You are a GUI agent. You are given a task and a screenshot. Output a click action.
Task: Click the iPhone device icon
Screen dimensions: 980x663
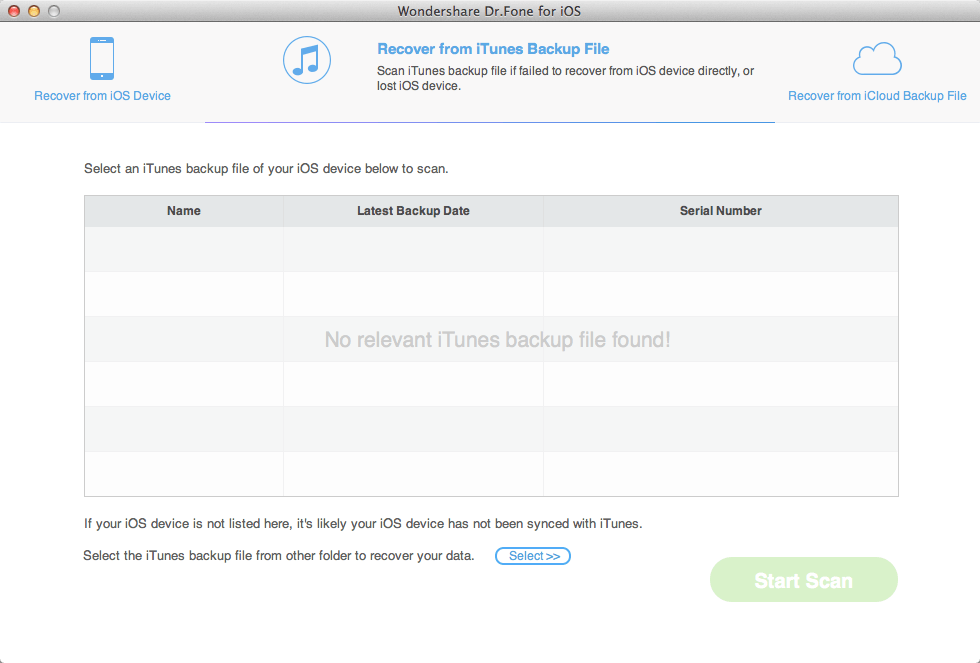[102, 59]
